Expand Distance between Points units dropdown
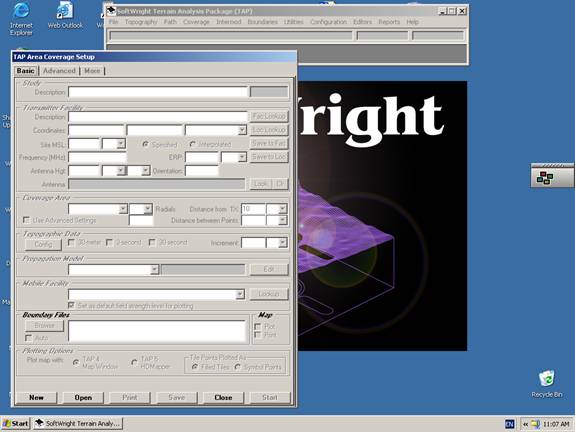Screen dimensions: 575x432 (282, 220)
